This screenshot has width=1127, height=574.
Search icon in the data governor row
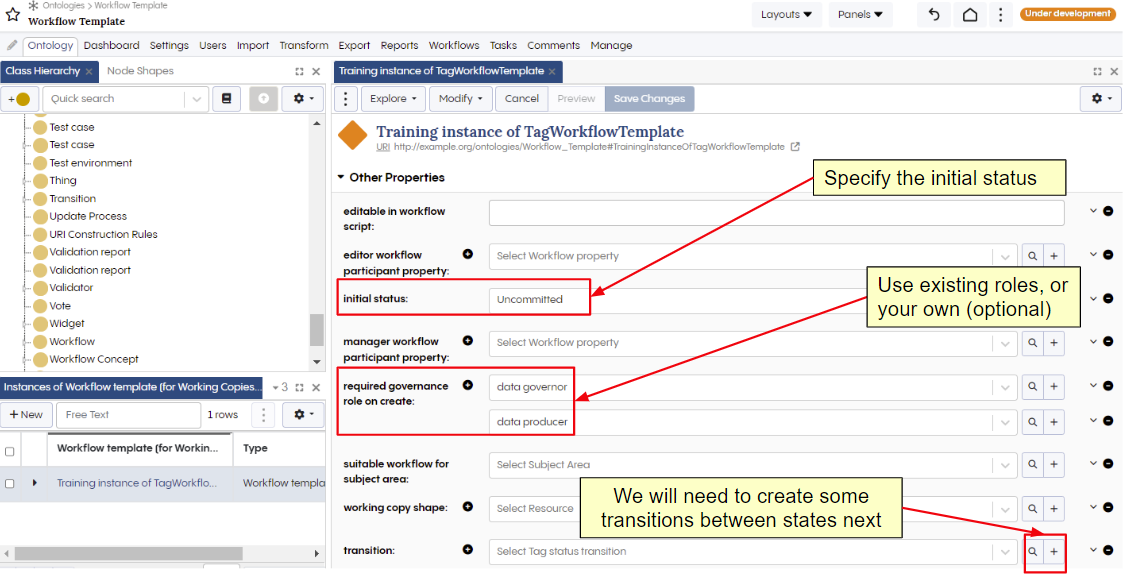coord(1032,387)
